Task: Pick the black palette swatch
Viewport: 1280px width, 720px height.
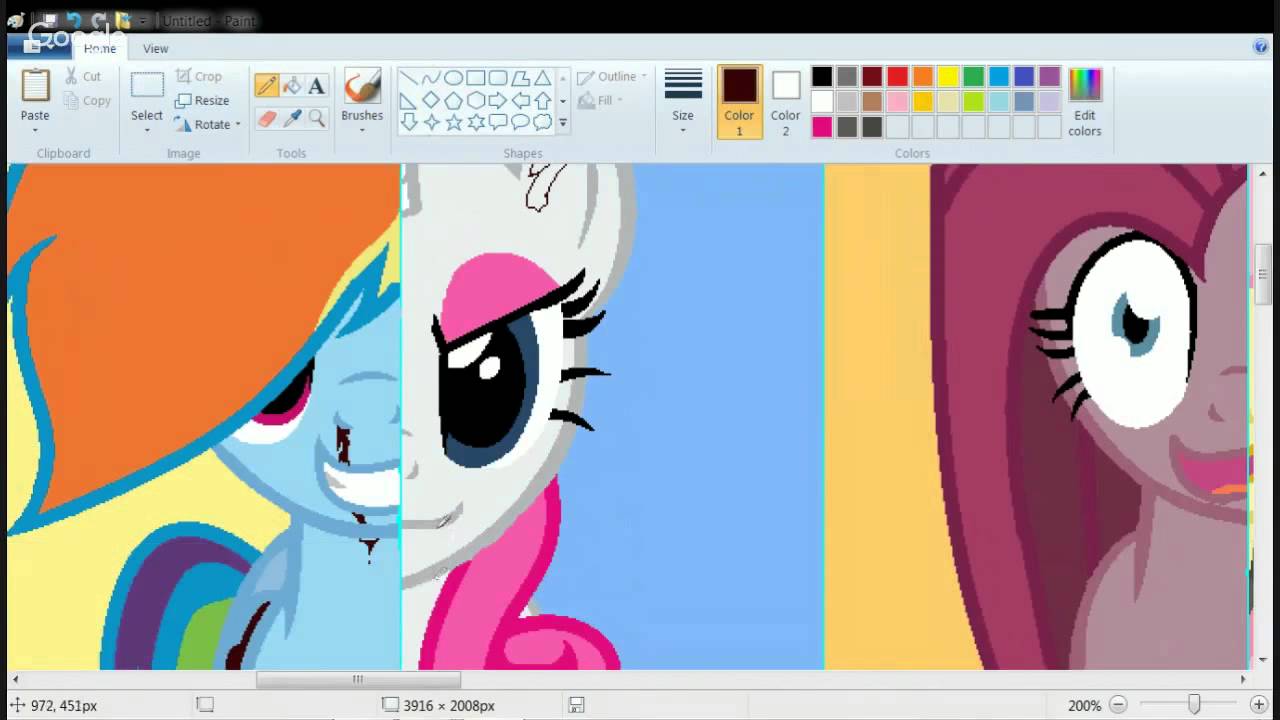Action: tap(822, 77)
